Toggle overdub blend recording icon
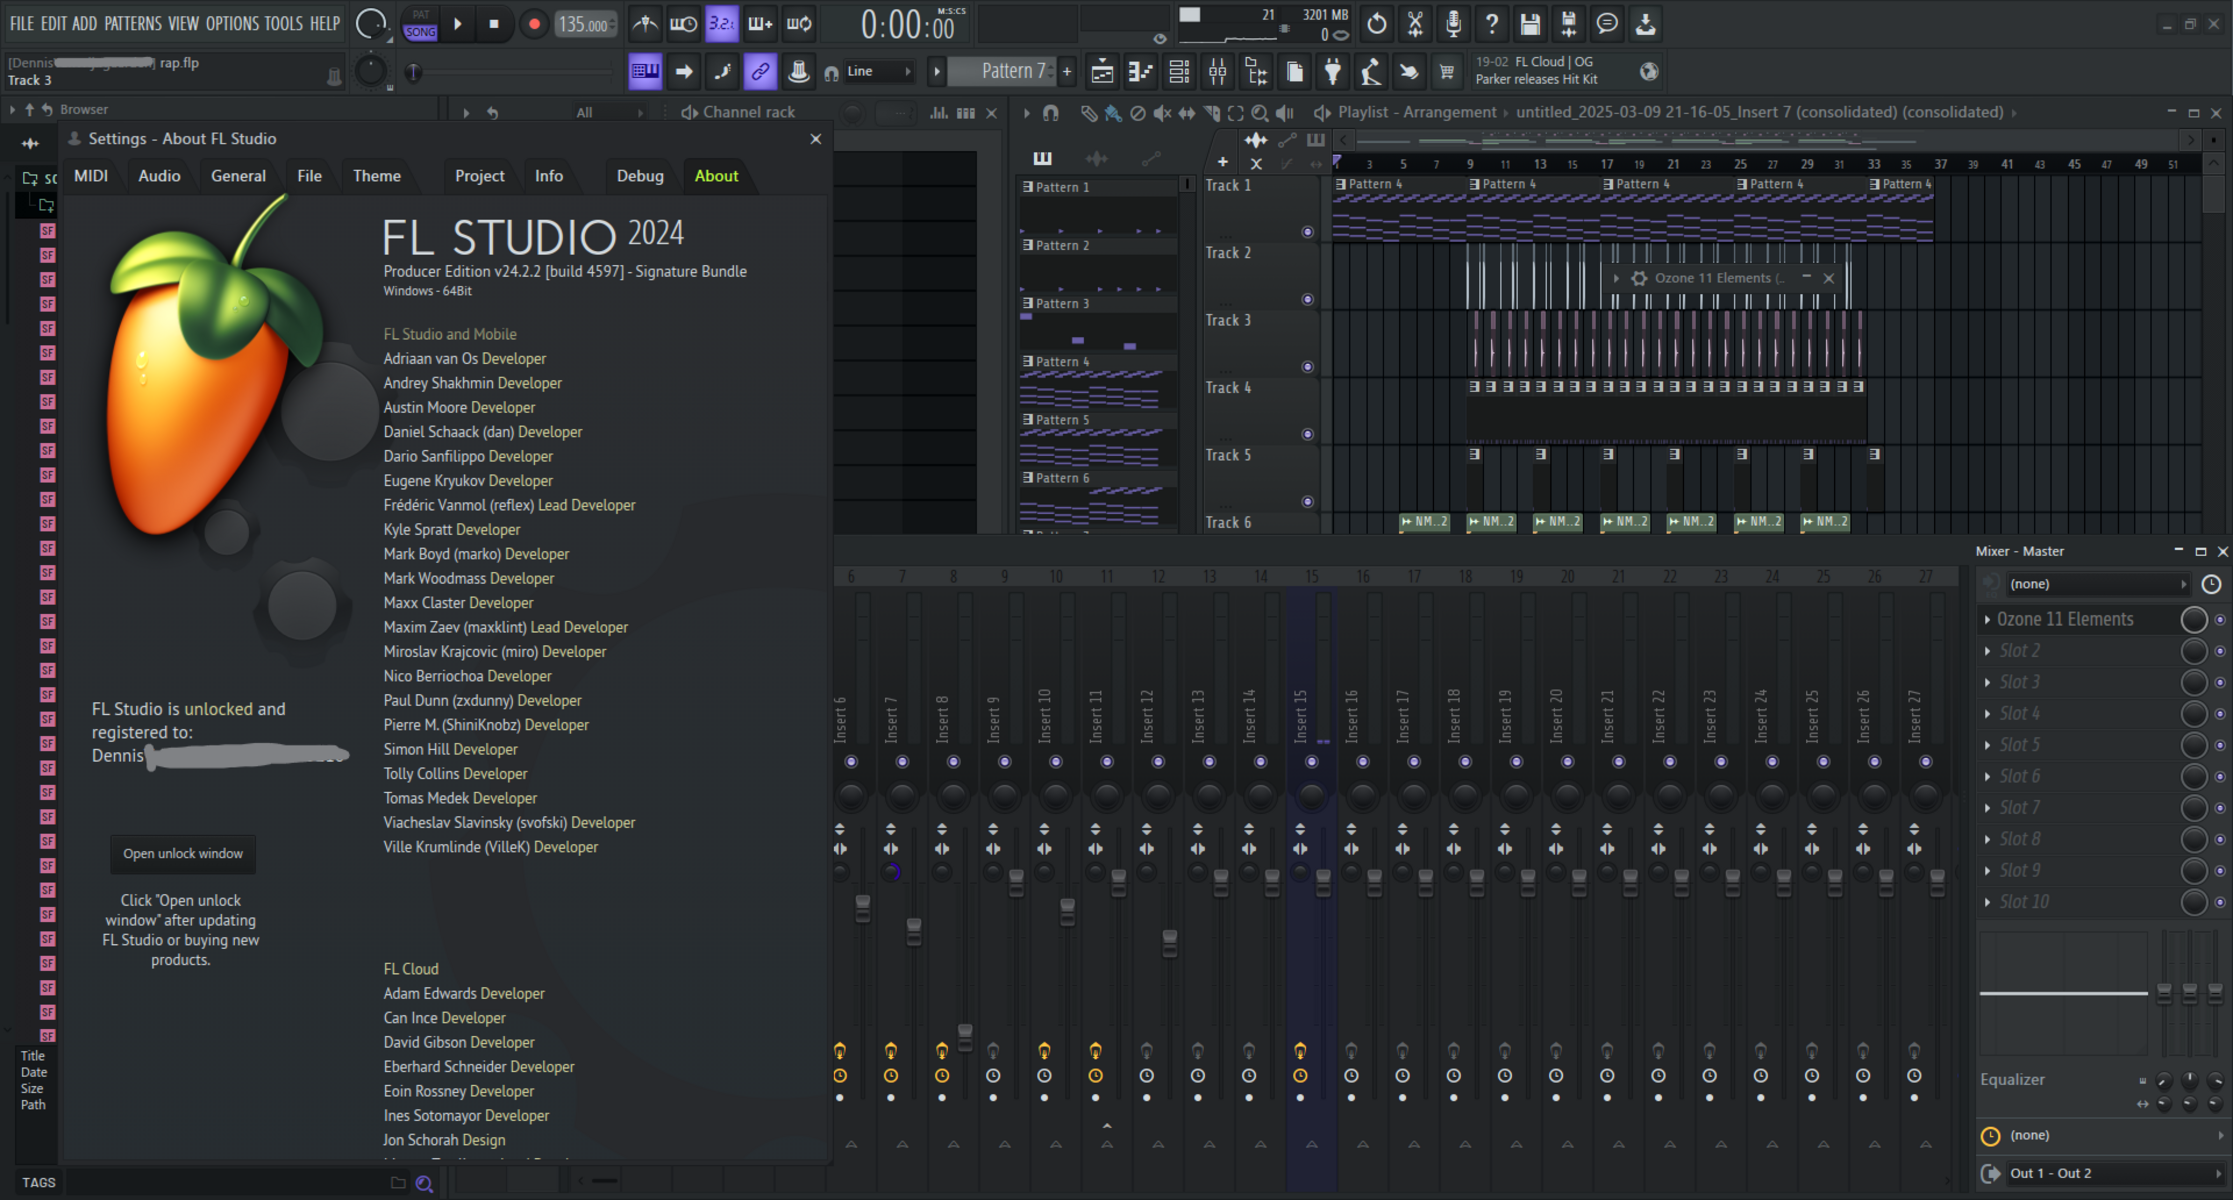Viewport: 2233px width, 1200px height. pos(760,24)
